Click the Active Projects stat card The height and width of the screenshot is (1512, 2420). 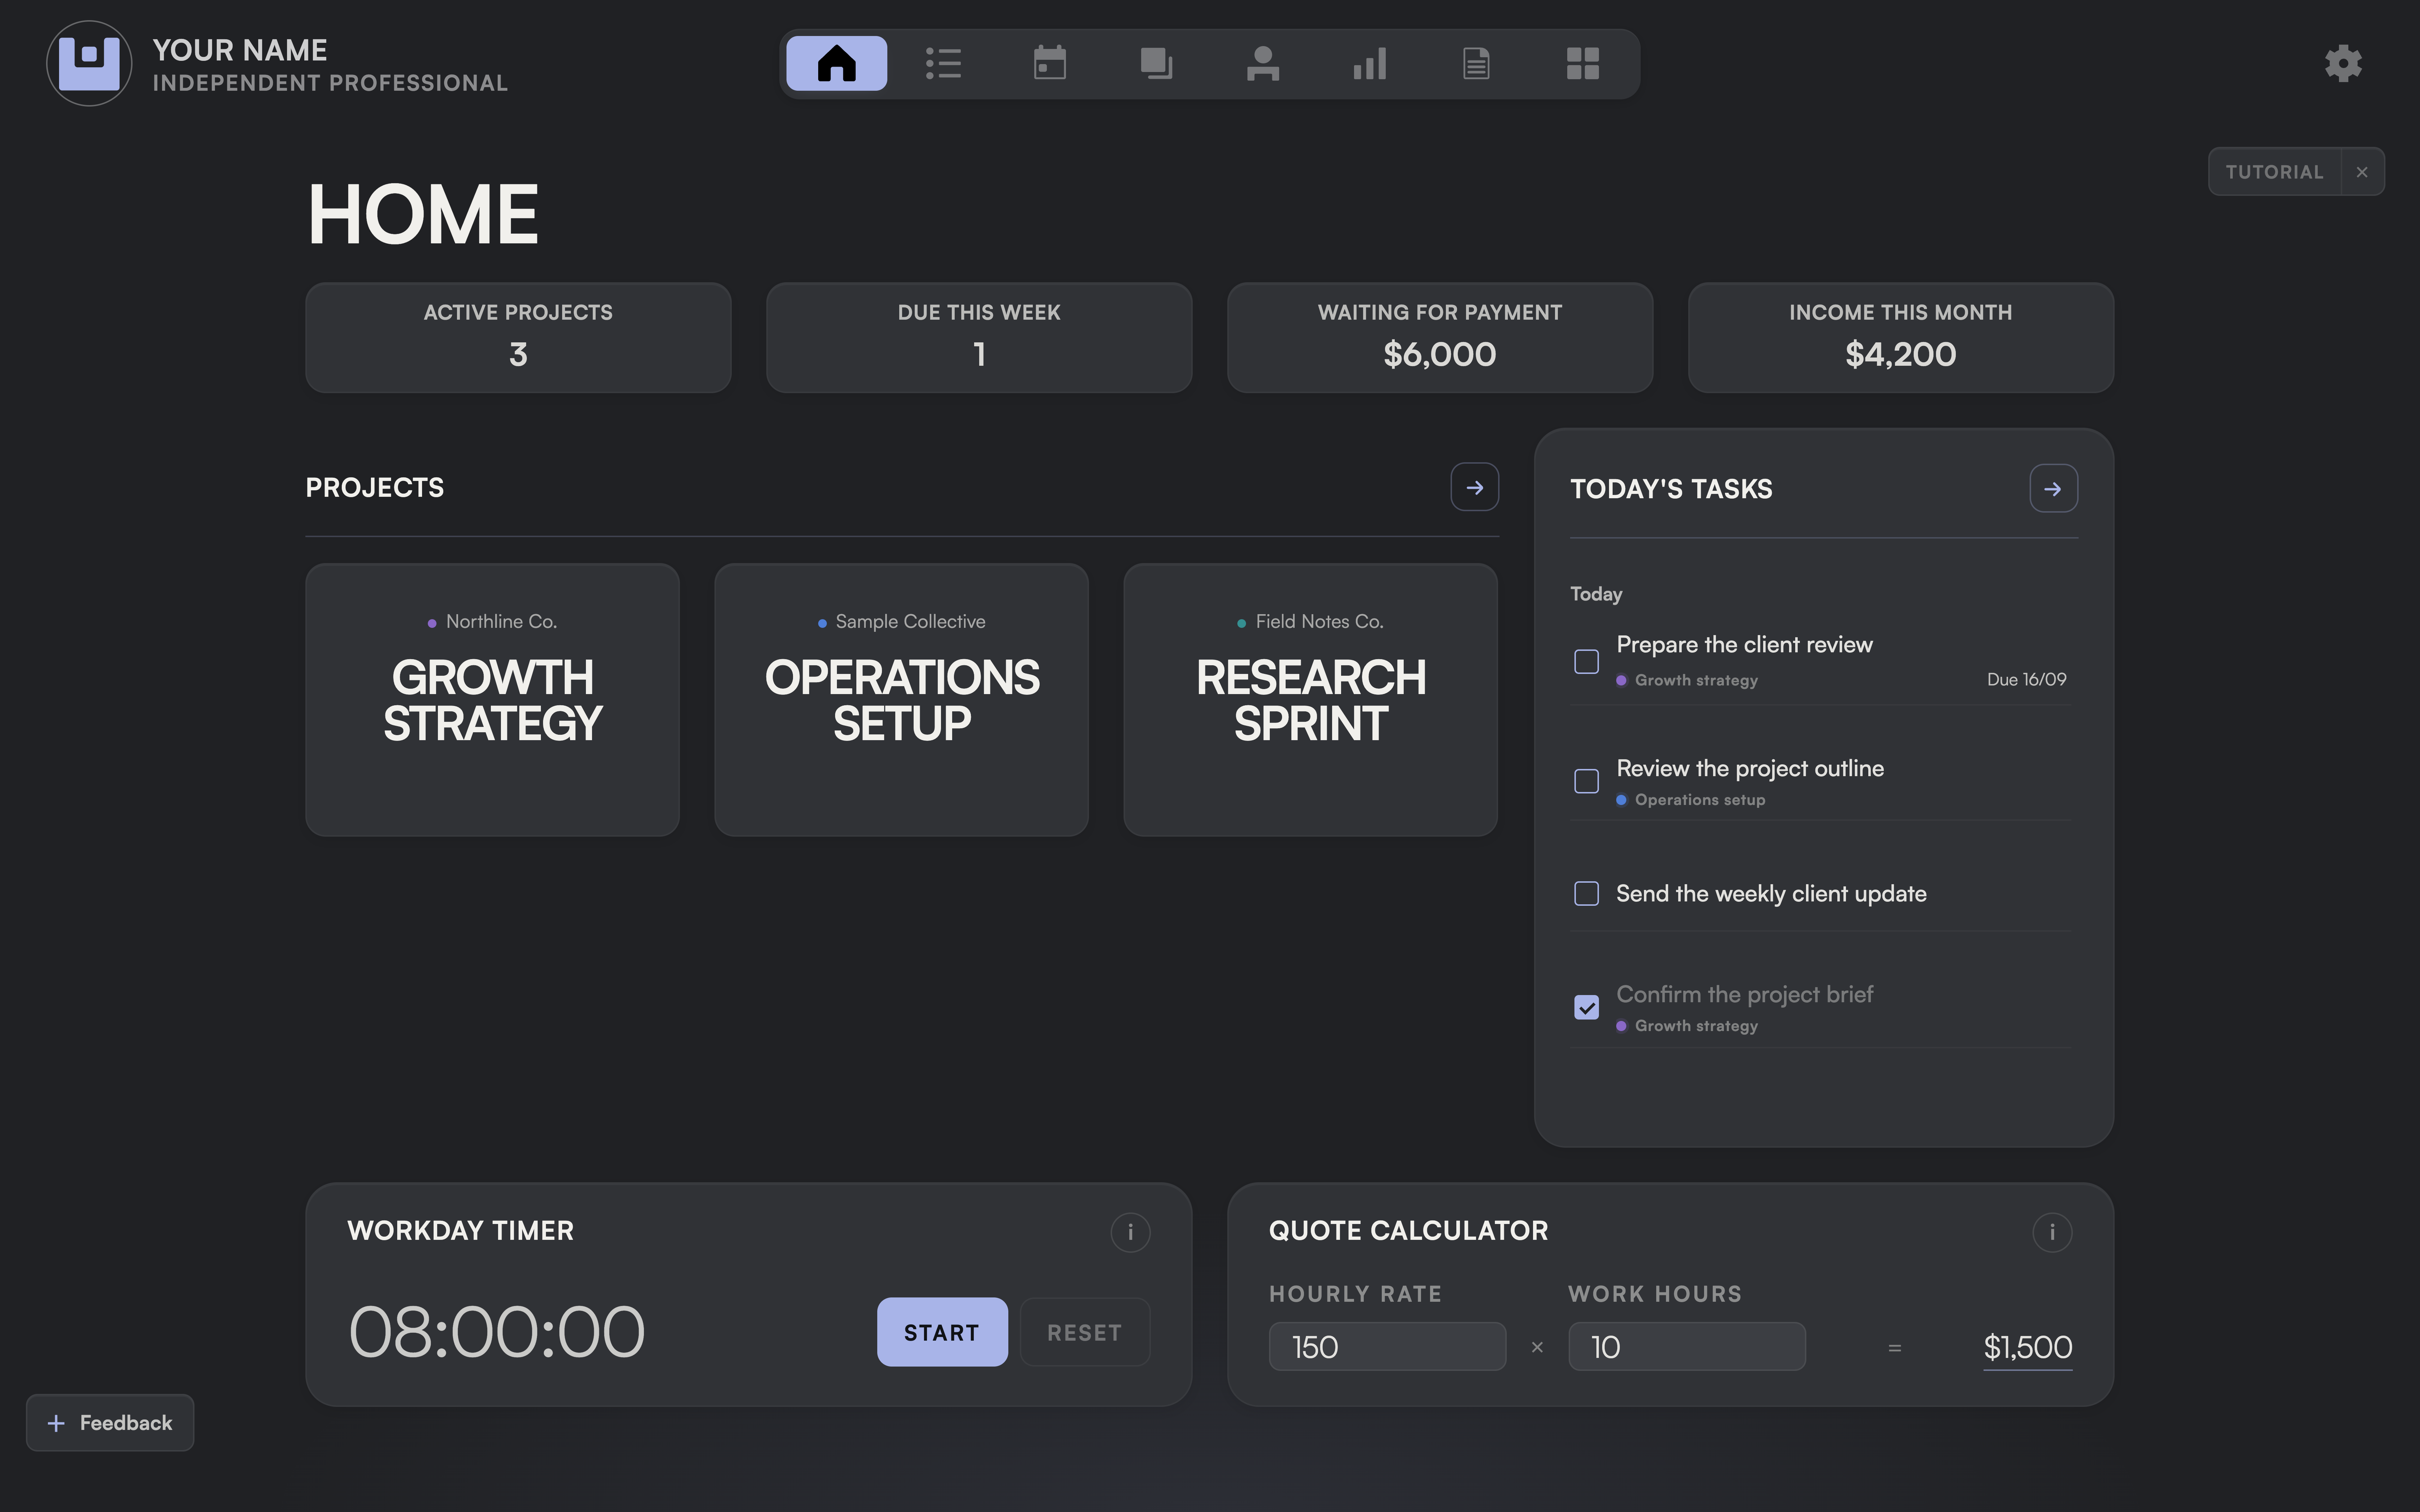coord(518,338)
